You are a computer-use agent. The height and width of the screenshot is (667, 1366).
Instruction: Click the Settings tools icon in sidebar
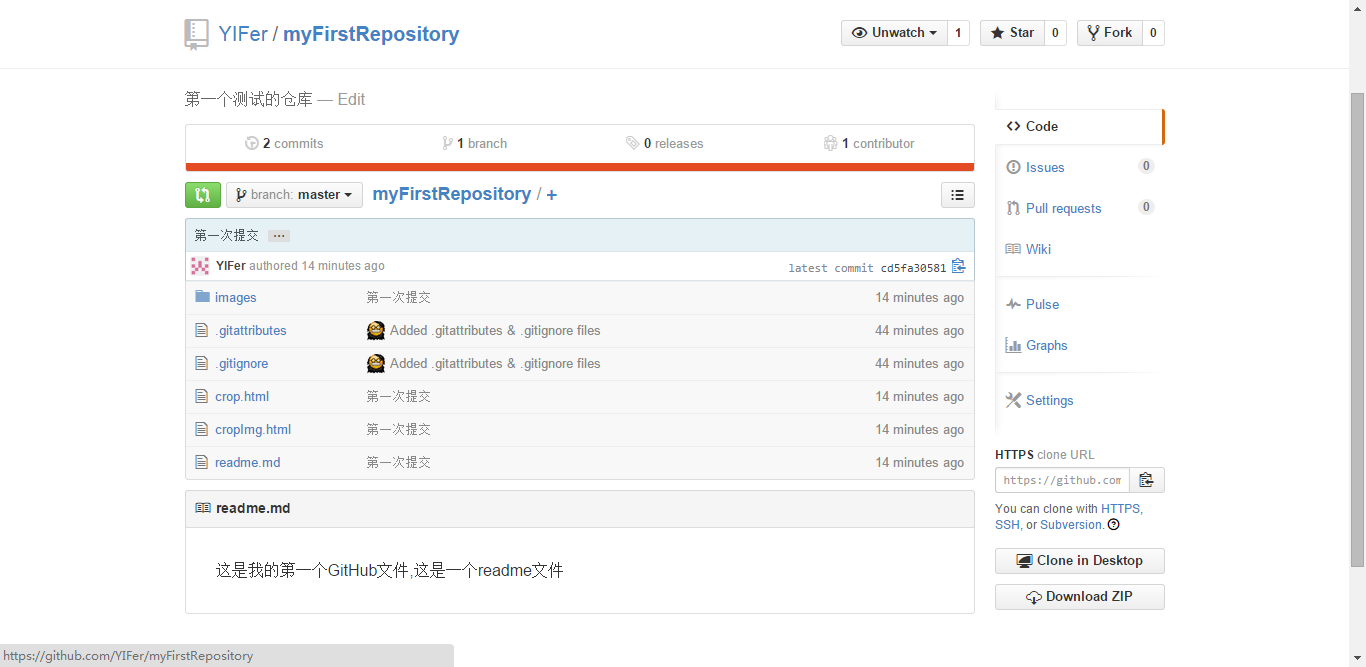(1013, 400)
